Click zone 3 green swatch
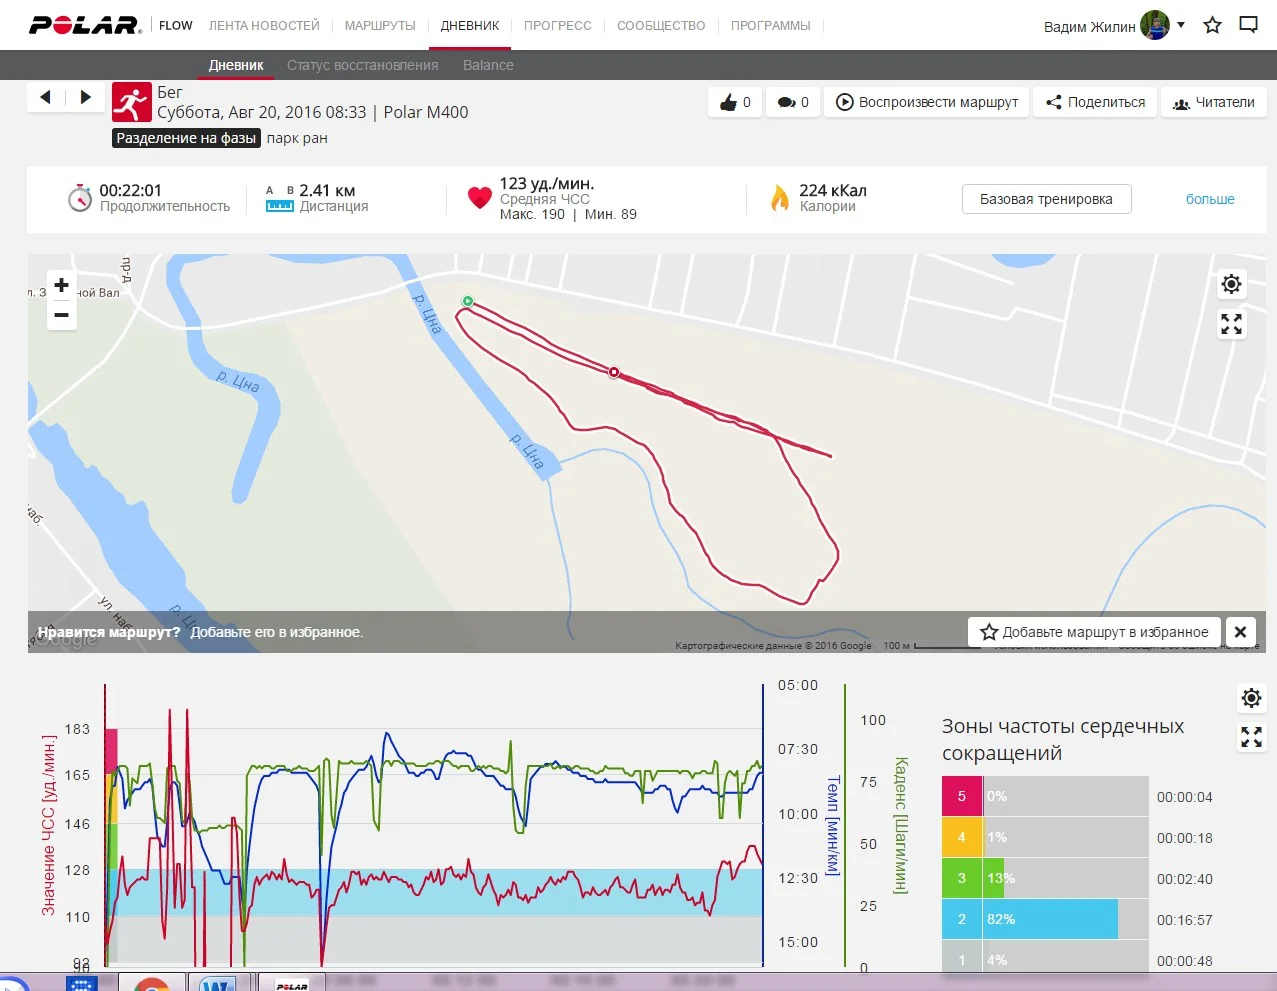Viewport: 1277px width, 991px height. pyautogui.click(x=962, y=879)
